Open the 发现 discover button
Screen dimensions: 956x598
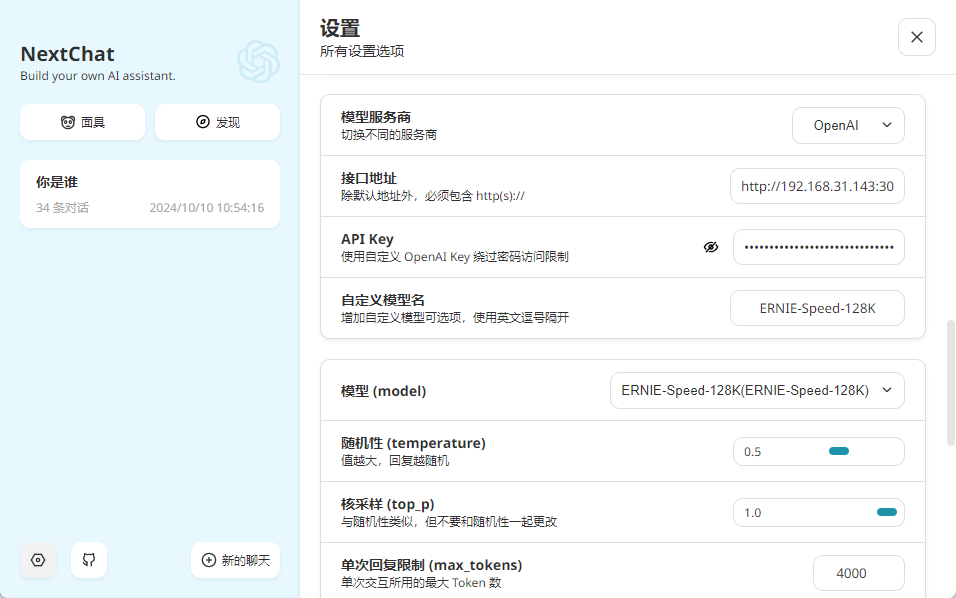[218, 122]
